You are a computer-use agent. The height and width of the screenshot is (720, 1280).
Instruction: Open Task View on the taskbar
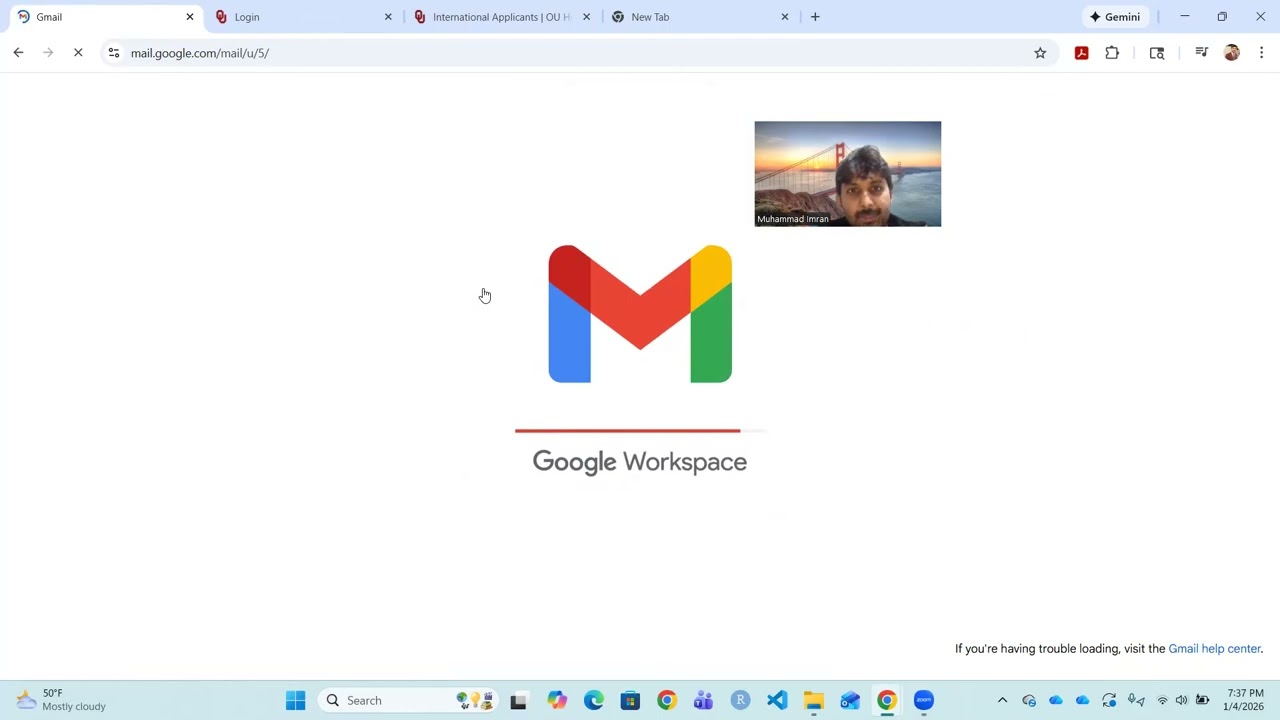[x=518, y=701]
